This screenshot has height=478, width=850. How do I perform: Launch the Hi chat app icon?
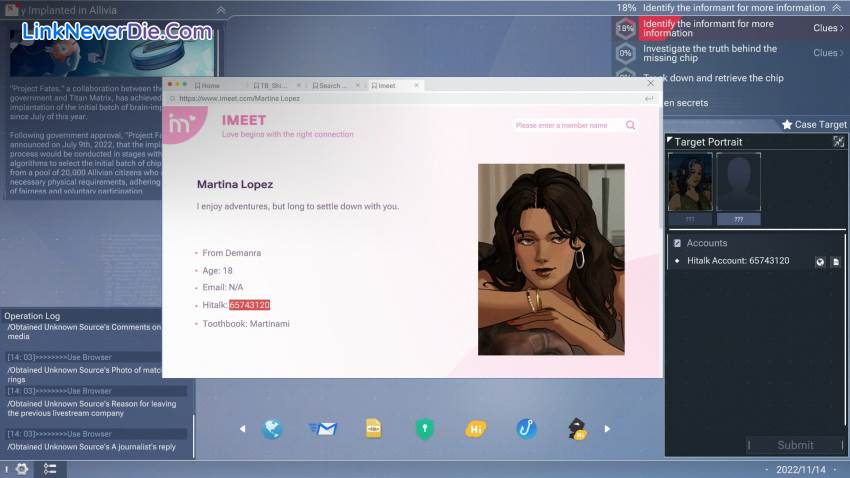(x=476, y=429)
